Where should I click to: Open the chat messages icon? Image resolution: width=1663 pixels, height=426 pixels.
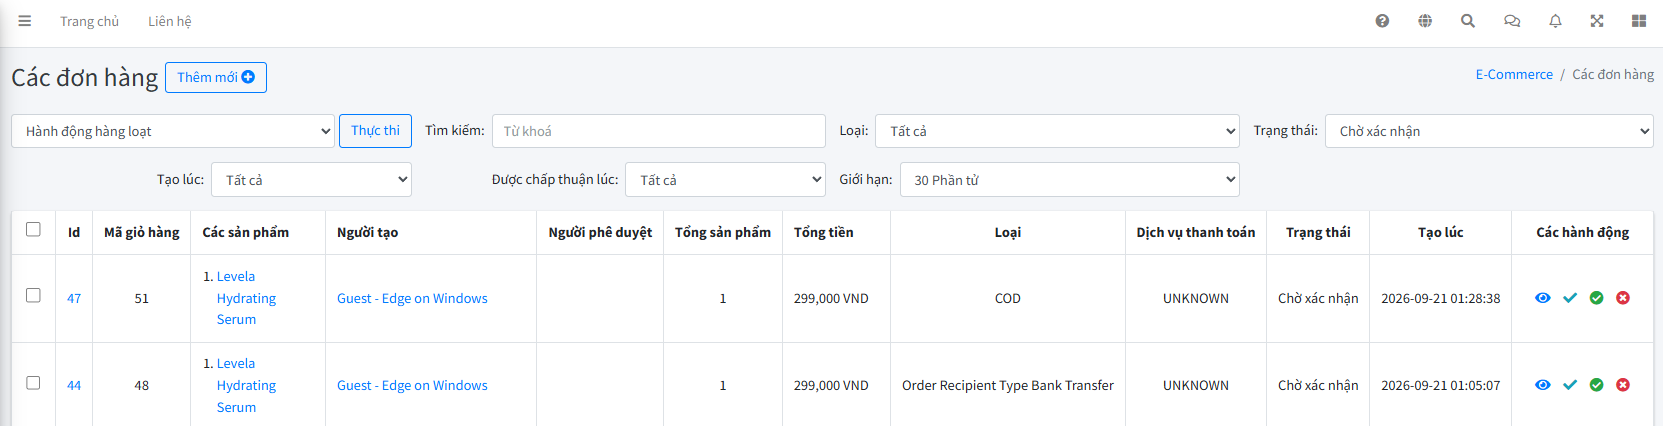pyautogui.click(x=1512, y=21)
